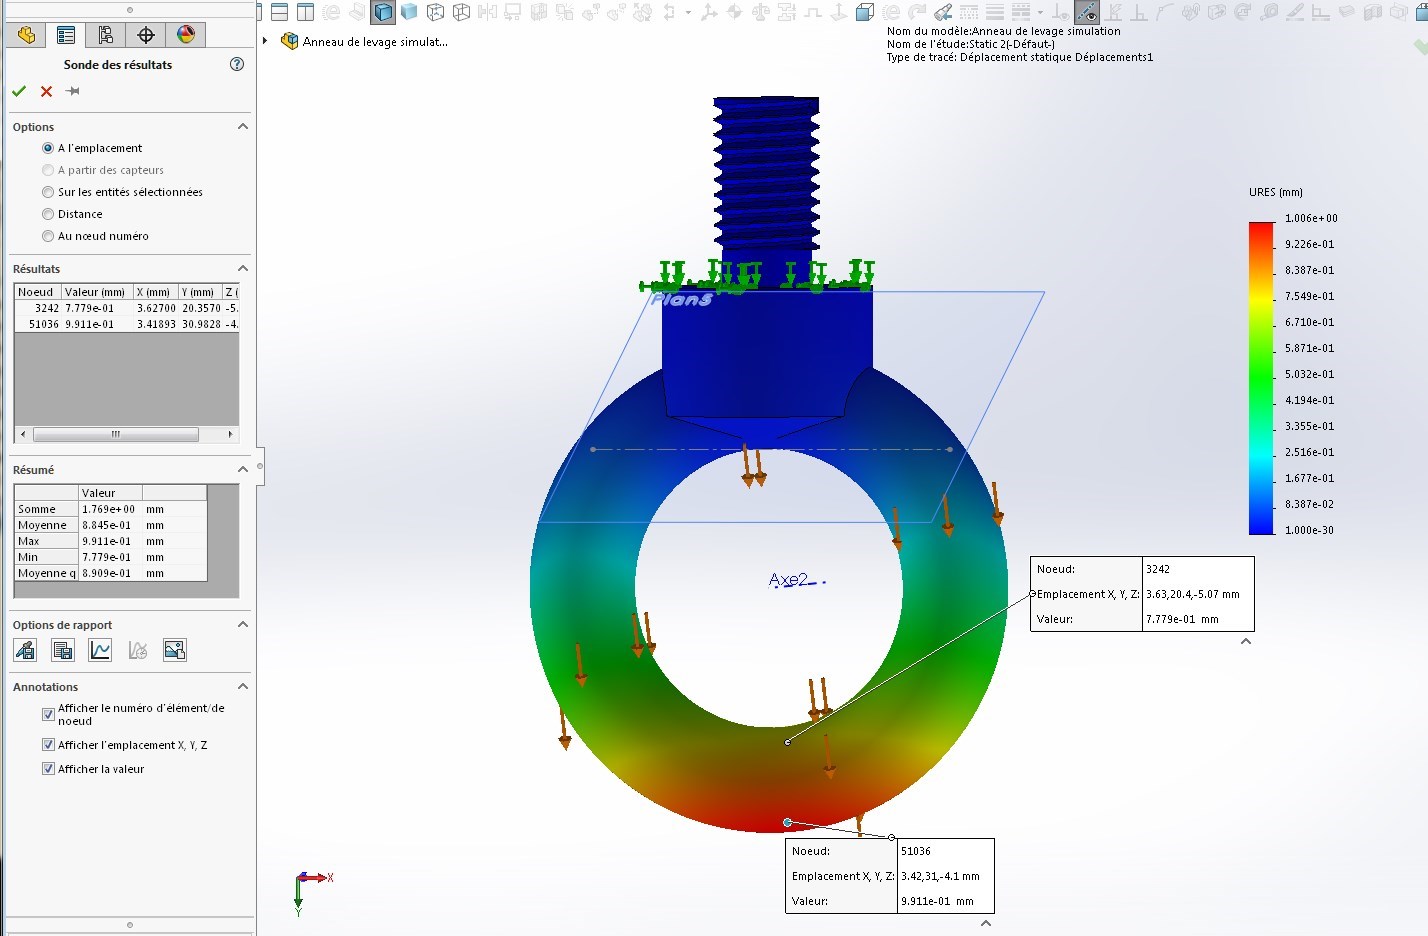1428x936 pixels.
Task: Select shaded with edges display style
Action: (384, 13)
